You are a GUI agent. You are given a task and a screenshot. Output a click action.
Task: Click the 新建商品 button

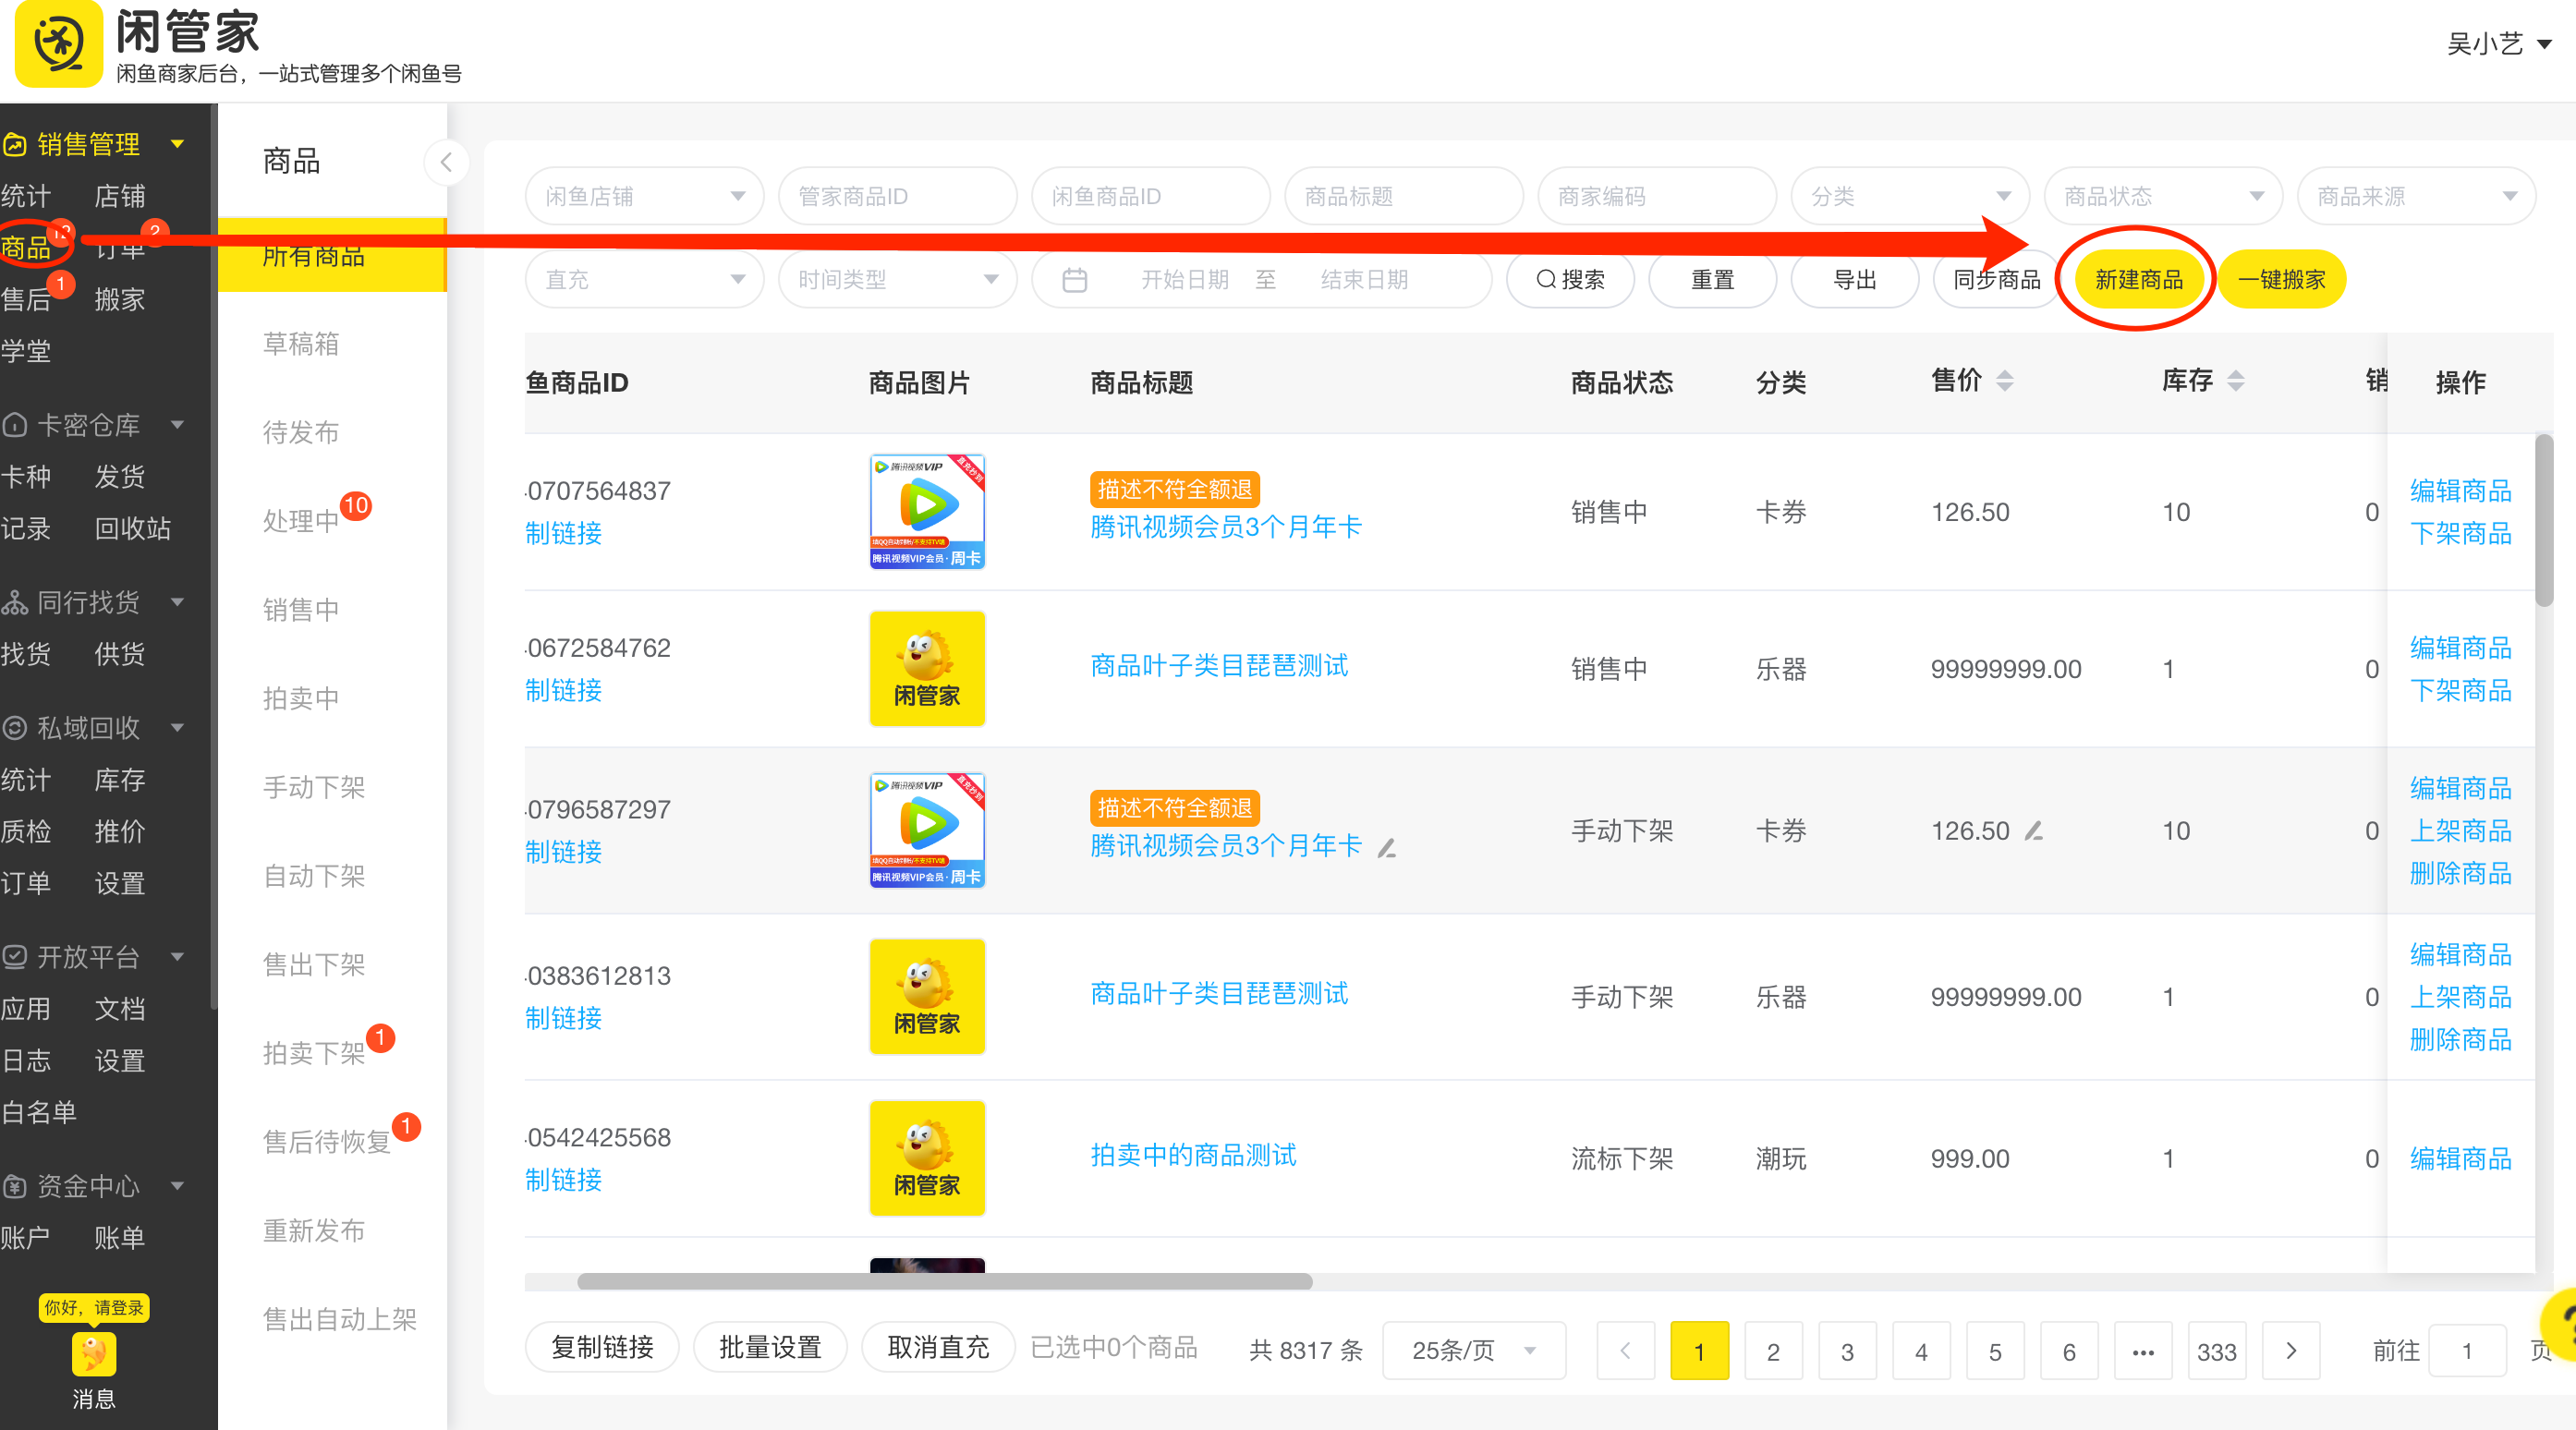(x=2136, y=279)
